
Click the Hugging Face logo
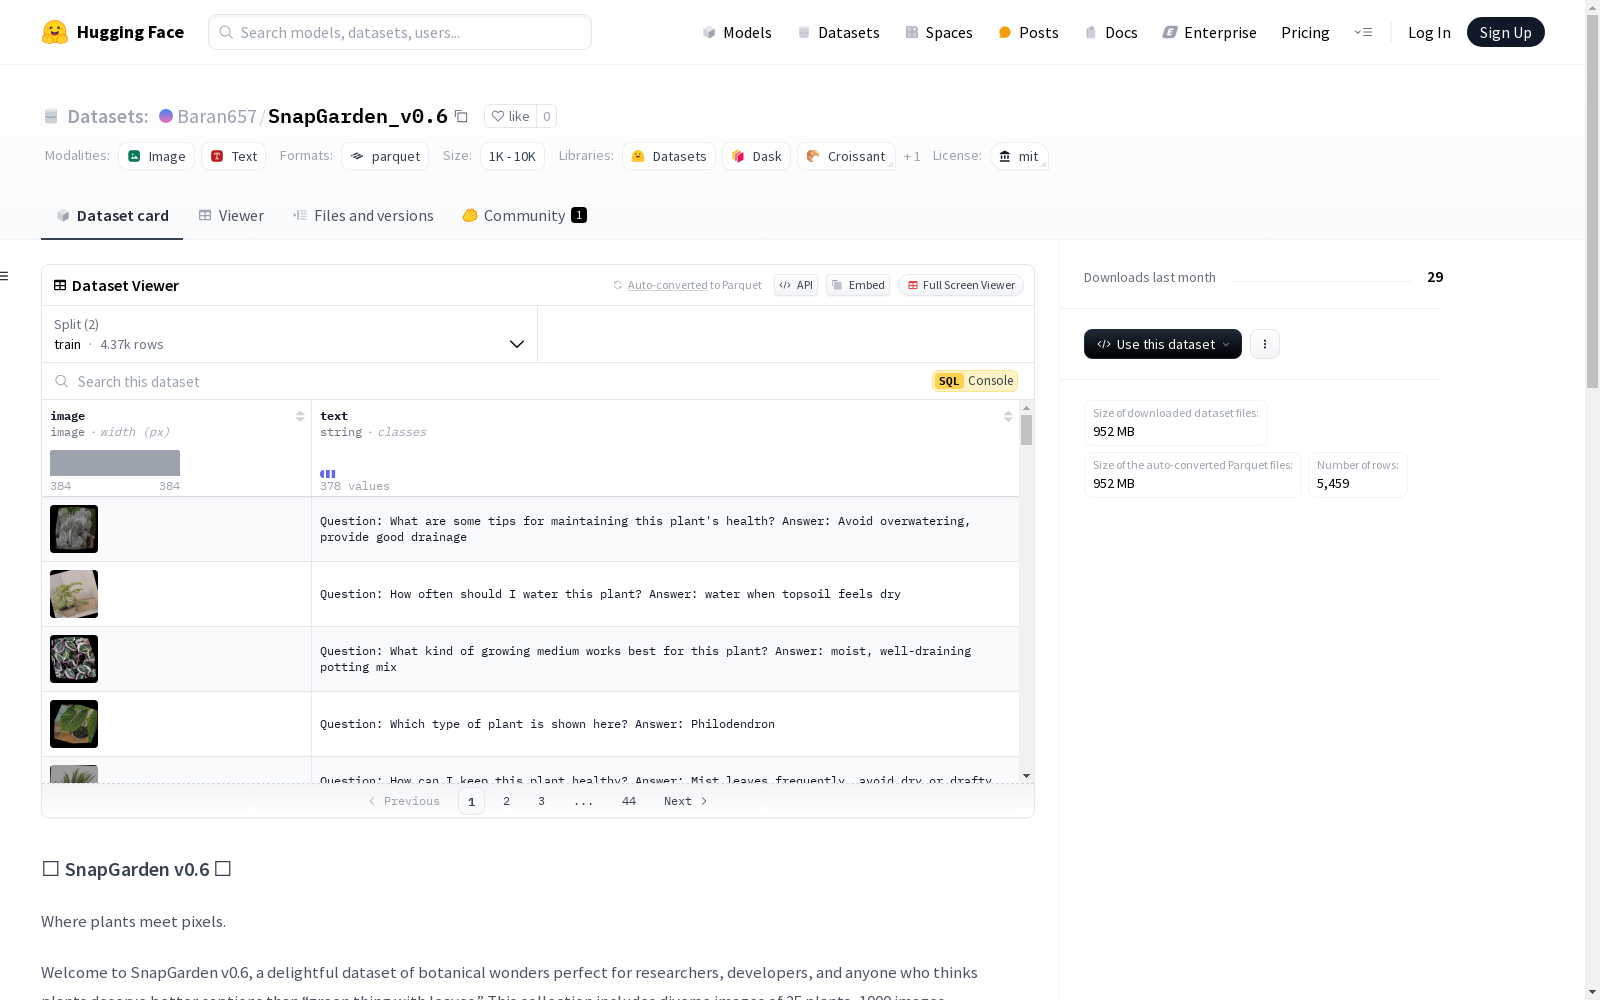pos(113,32)
